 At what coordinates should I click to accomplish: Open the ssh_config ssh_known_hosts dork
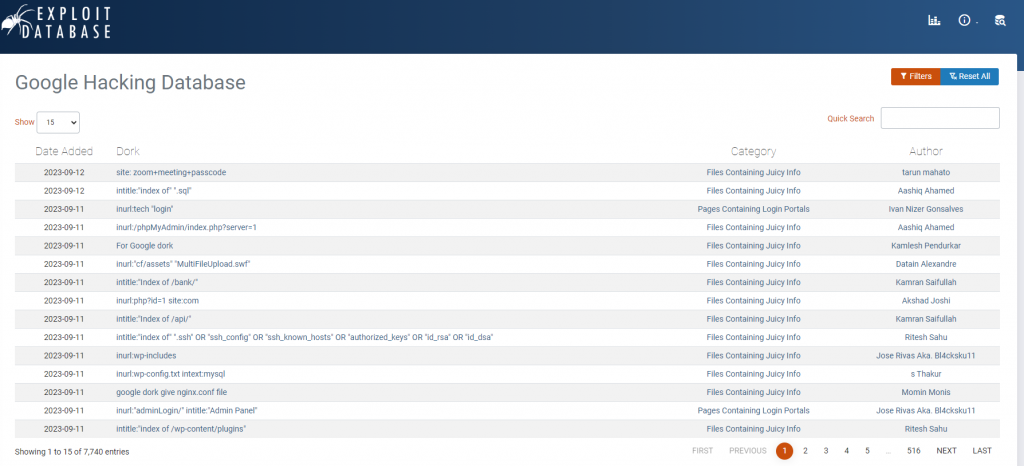click(304, 337)
